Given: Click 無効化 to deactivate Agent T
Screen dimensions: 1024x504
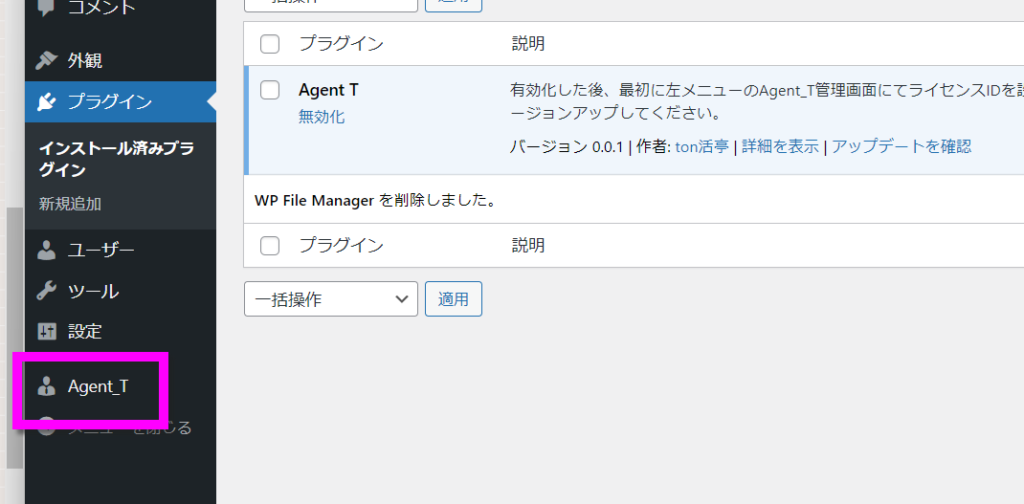Looking at the screenshot, I should pos(321,117).
